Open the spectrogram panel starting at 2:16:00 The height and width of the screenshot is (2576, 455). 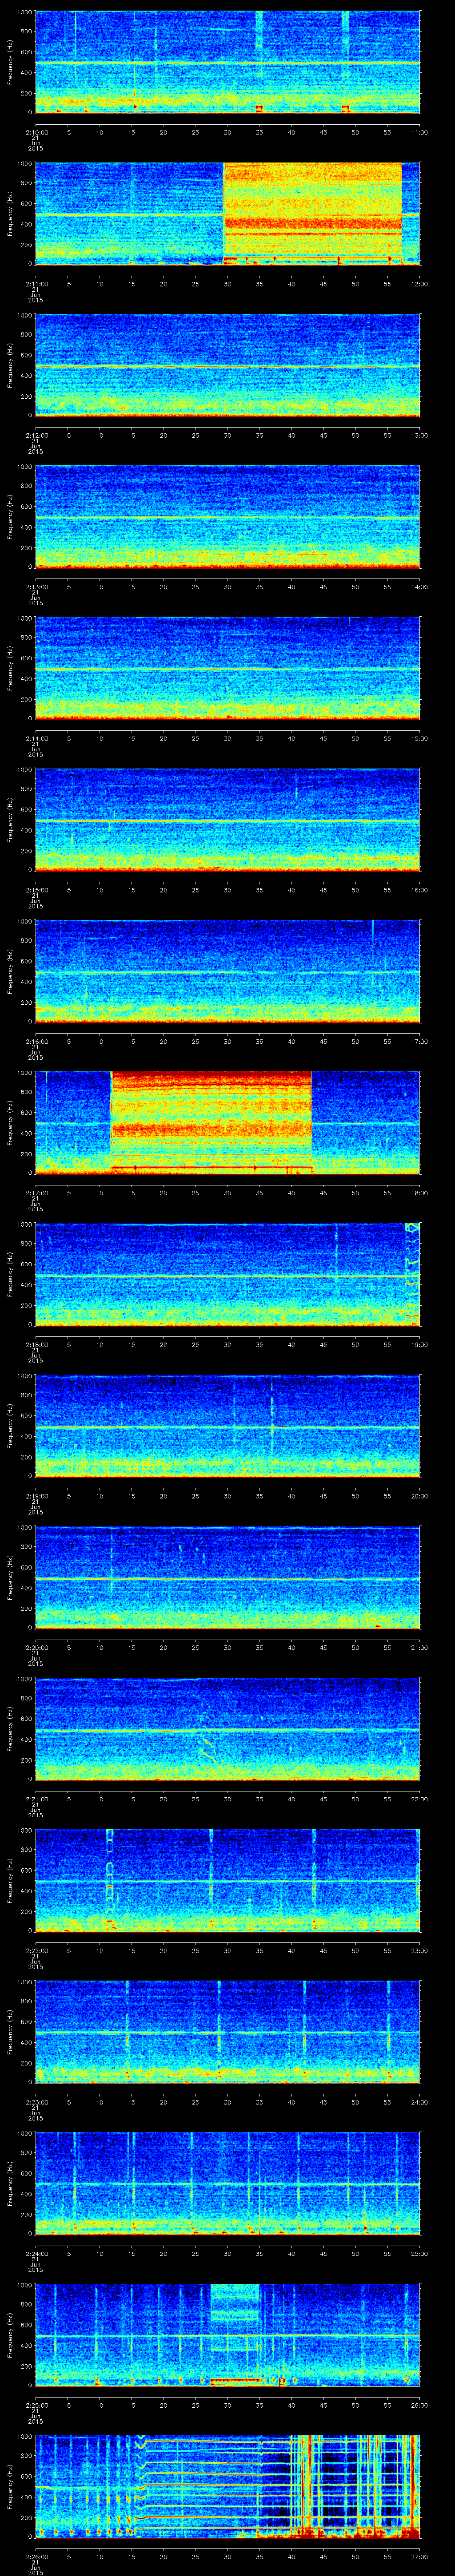[x=228, y=971]
